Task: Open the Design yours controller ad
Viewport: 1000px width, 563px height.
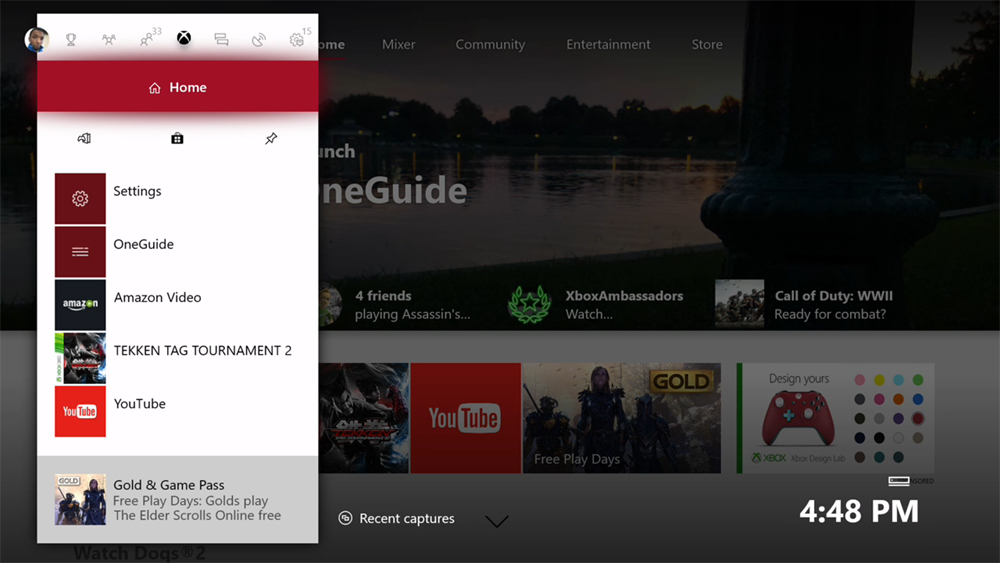Action: 835,418
